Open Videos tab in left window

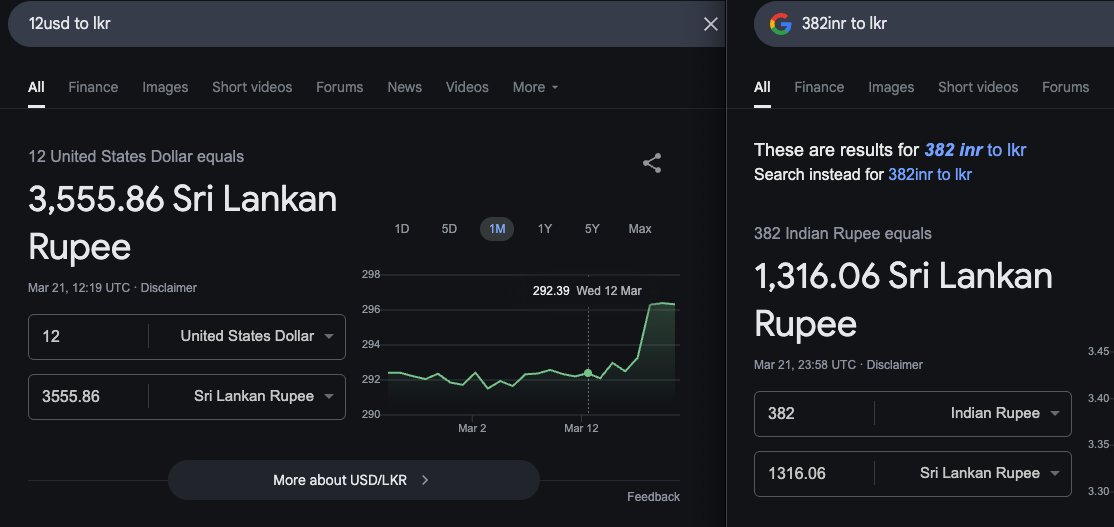[x=467, y=87]
